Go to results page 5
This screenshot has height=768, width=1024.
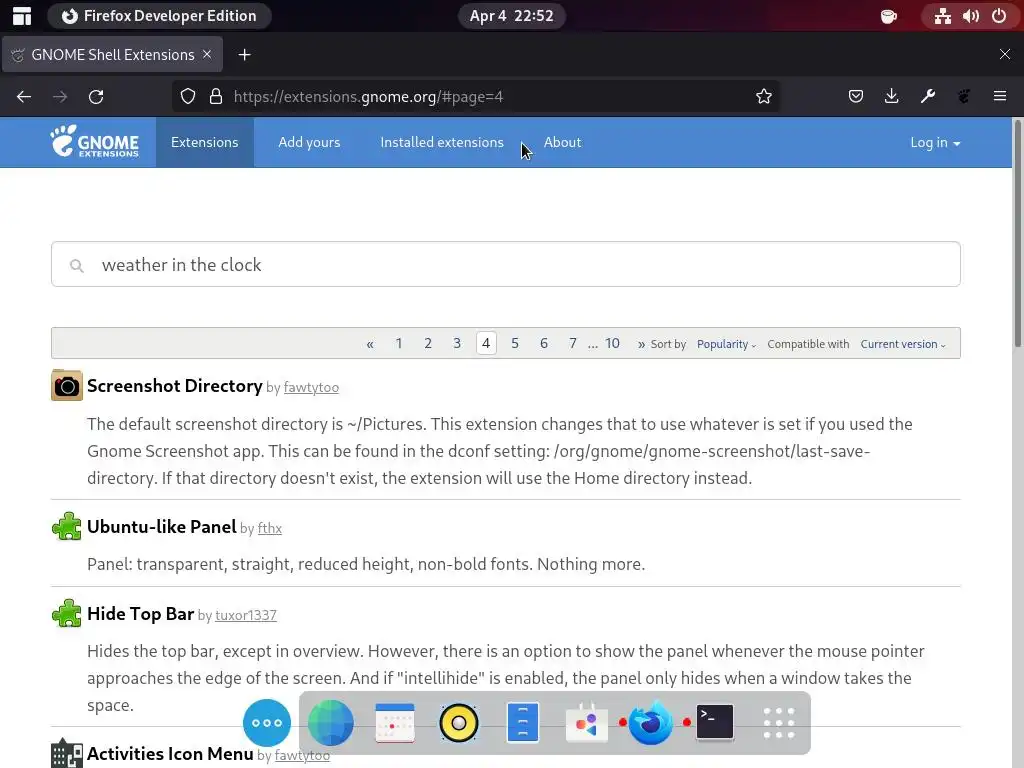515,344
